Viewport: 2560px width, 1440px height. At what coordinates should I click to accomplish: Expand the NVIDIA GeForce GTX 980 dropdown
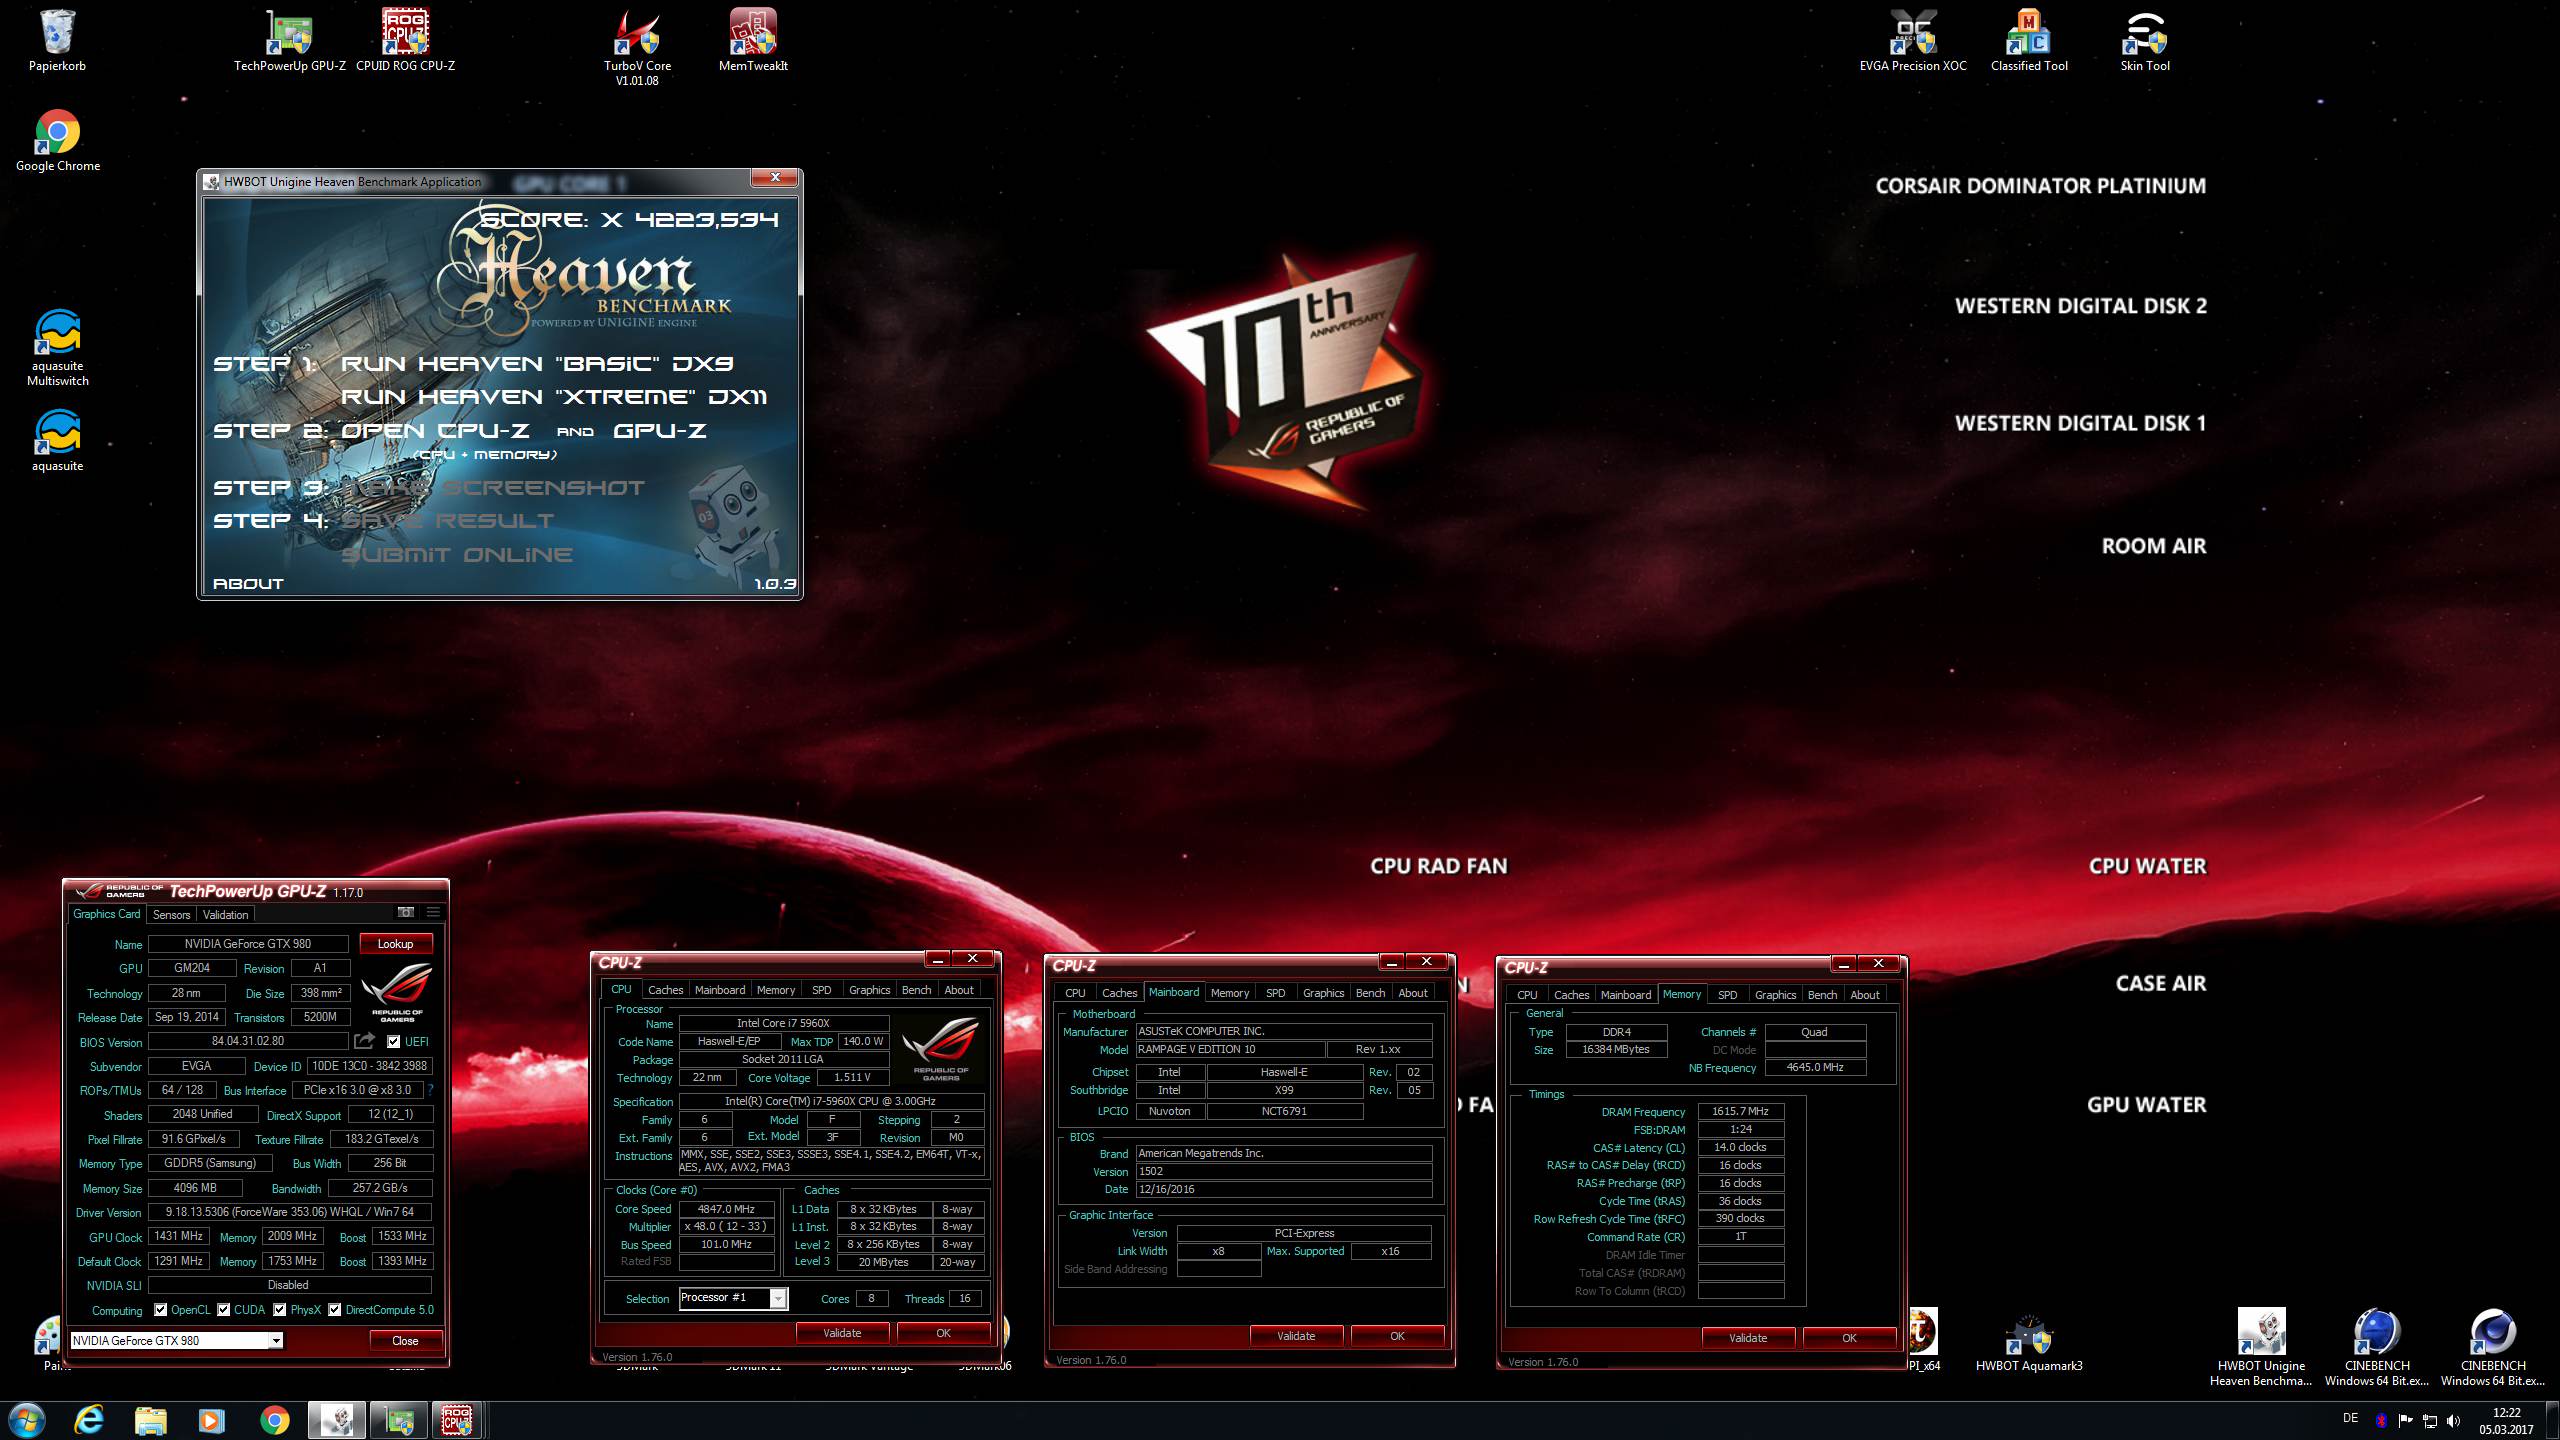tap(275, 1341)
